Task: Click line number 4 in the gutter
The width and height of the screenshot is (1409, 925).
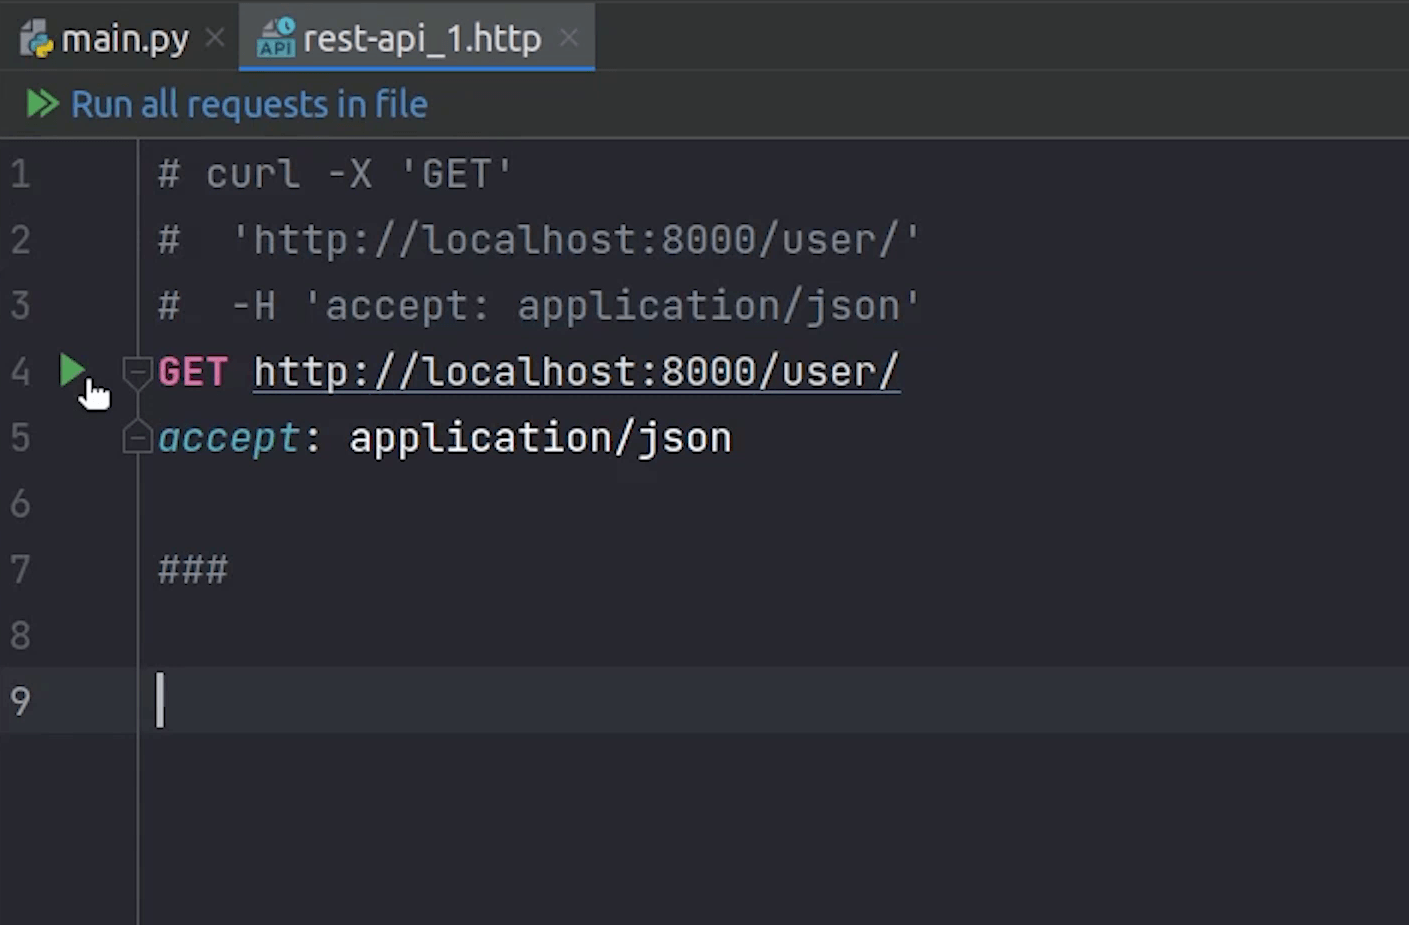Action: 20,371
